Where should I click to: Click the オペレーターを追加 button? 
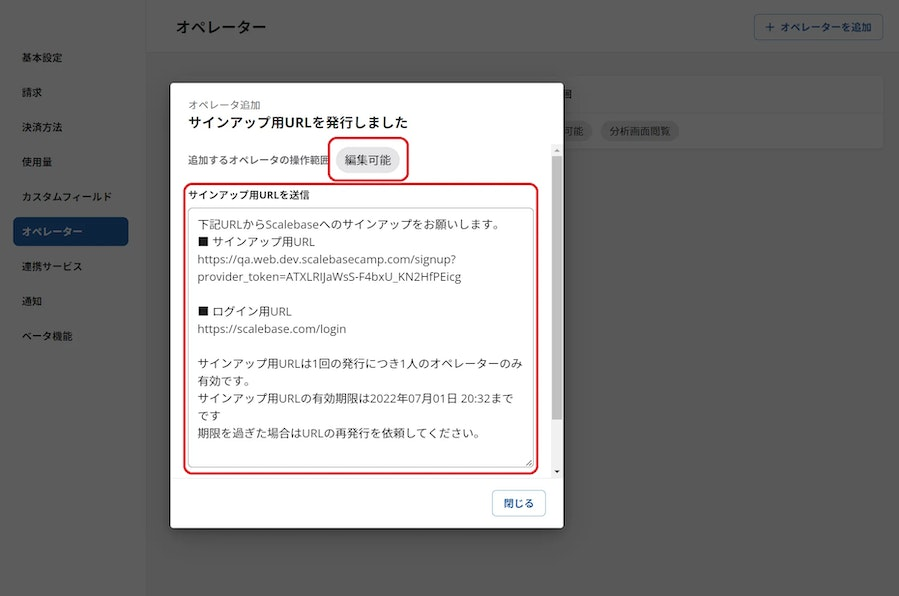(818, 28)
